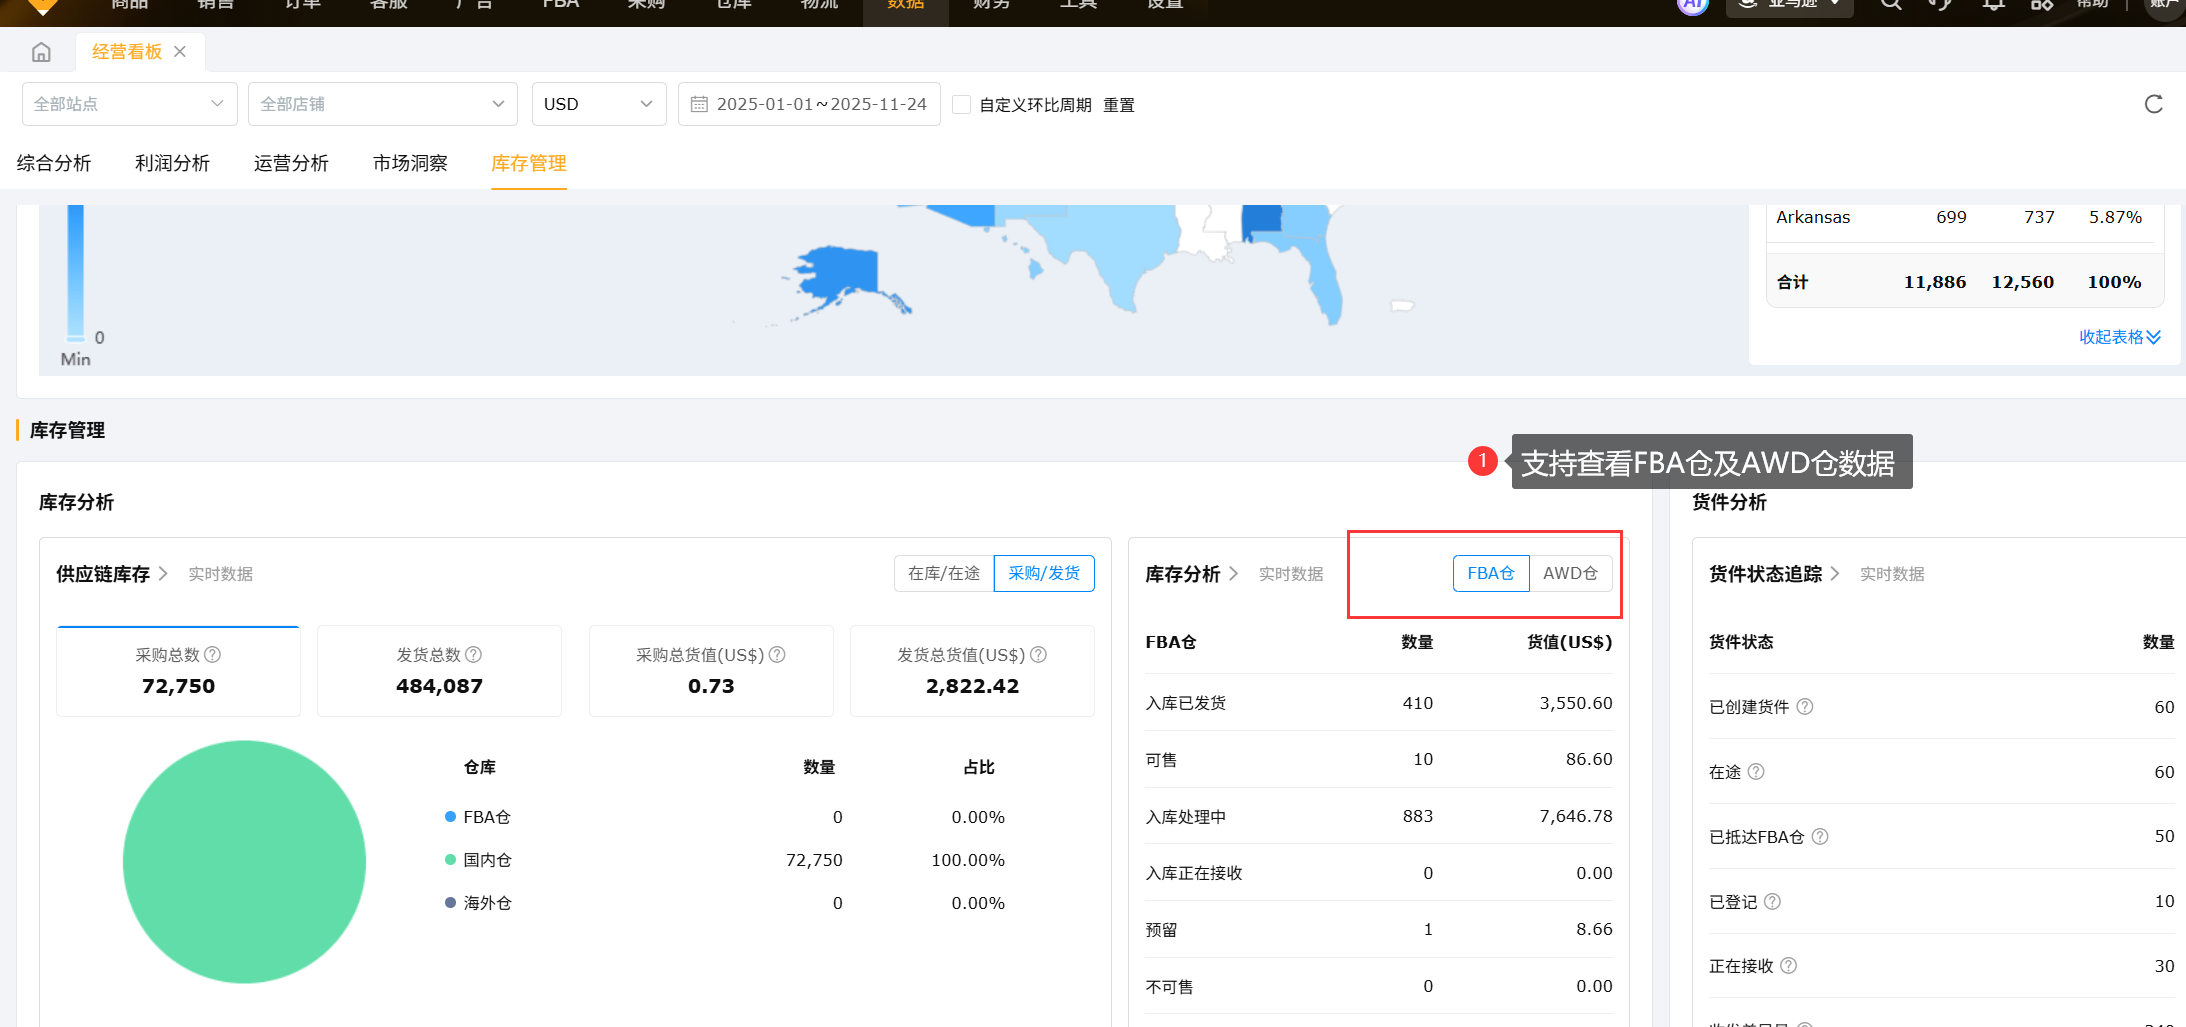Open the 全部店铺 dropdown

coord(382,104)
